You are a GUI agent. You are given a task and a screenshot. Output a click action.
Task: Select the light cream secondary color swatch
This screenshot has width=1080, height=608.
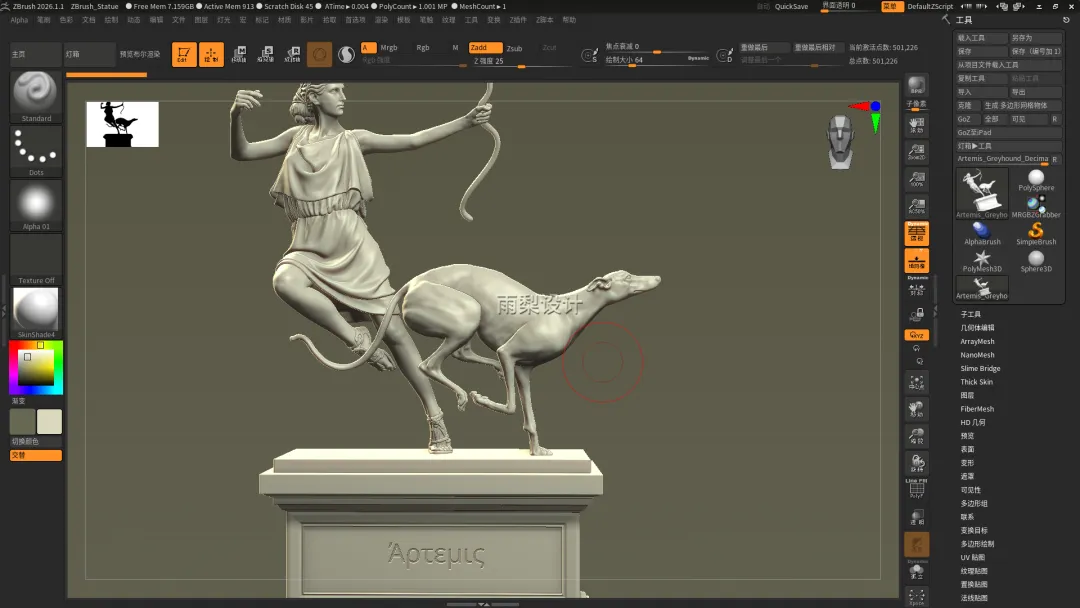(49, 421)
